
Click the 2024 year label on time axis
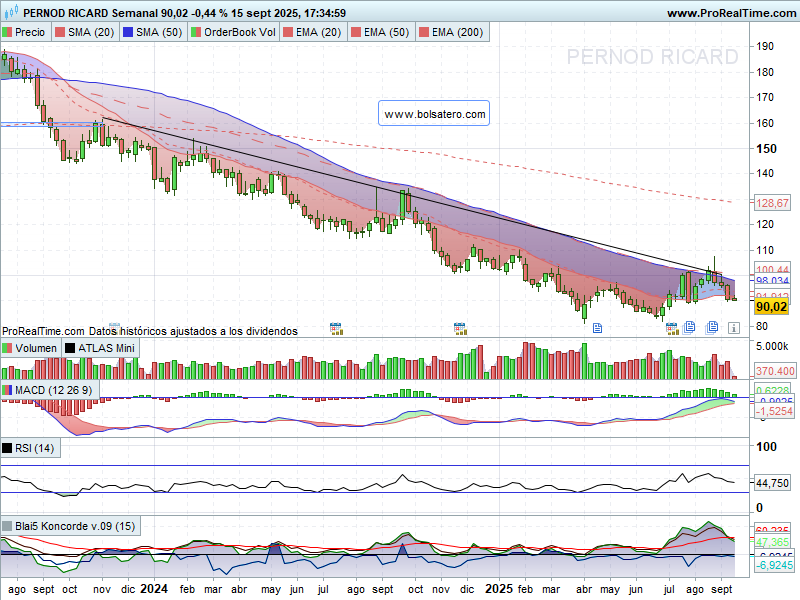(154, 589)
